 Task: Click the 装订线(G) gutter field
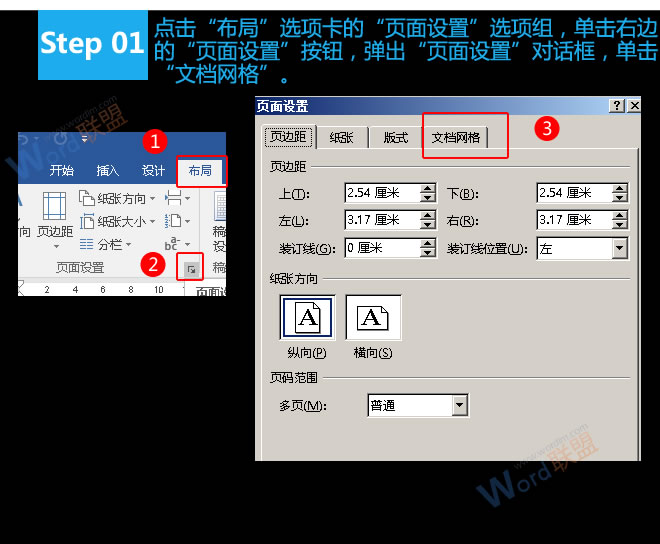383,248
